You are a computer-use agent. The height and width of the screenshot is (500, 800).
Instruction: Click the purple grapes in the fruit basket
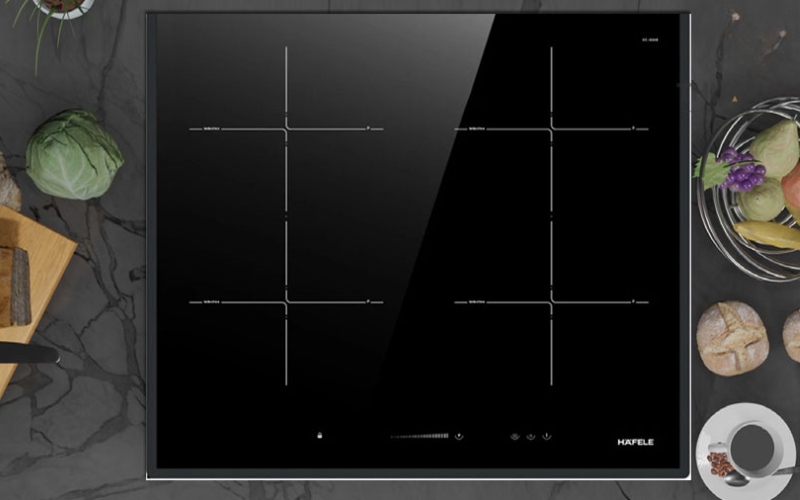tap(742, 171)
